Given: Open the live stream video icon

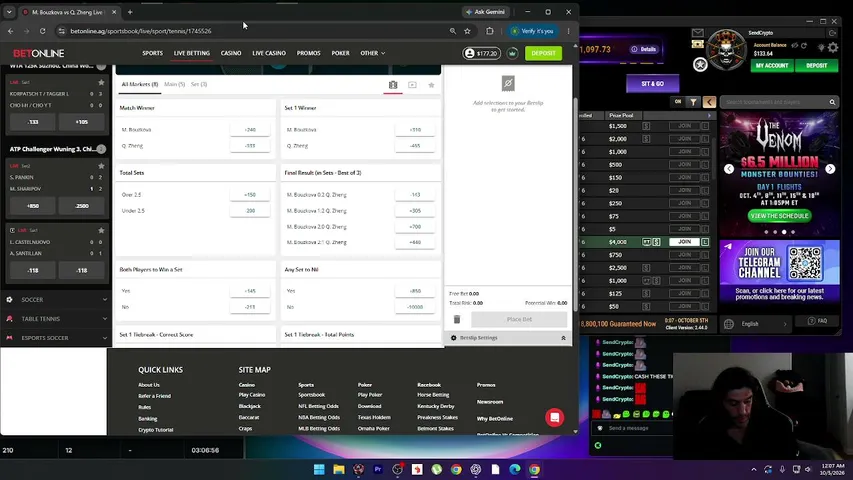Looking at the screenshot, I should pyautogui.click(x=412, y=85).
